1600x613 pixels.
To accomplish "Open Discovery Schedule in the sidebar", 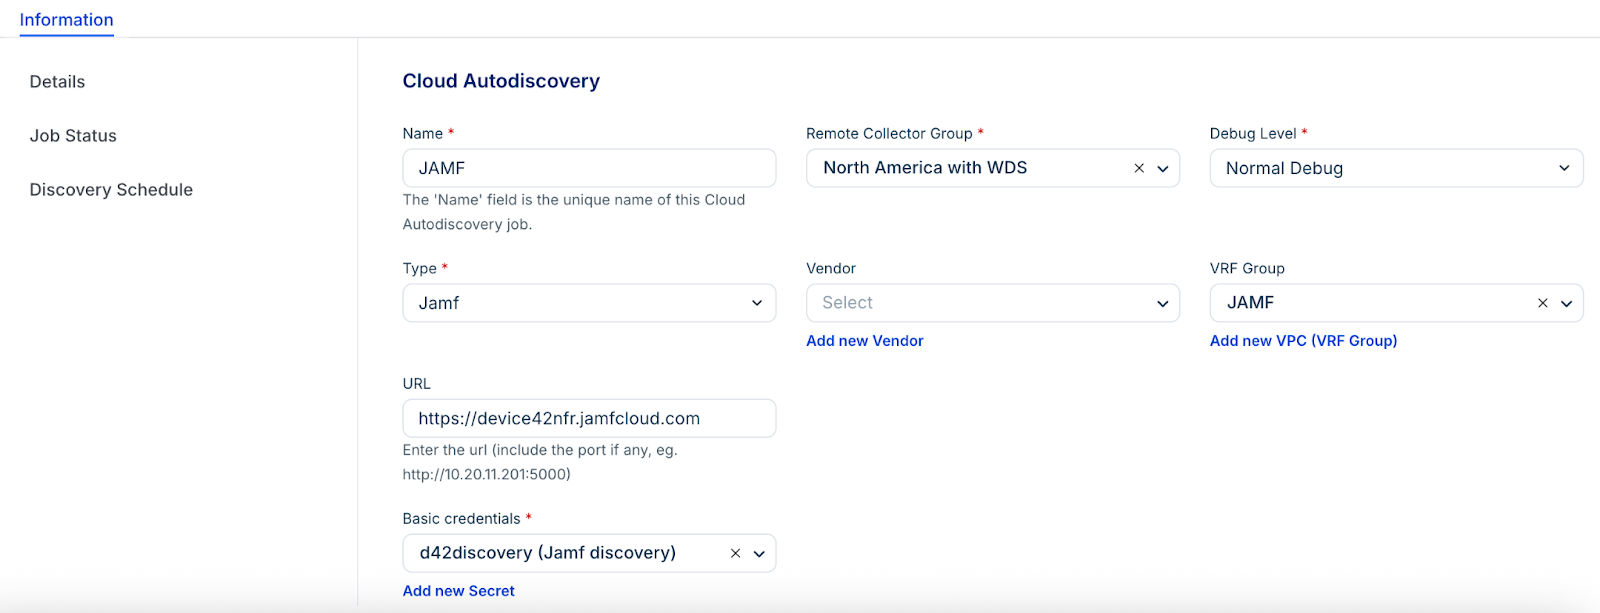I will point(111,190).
